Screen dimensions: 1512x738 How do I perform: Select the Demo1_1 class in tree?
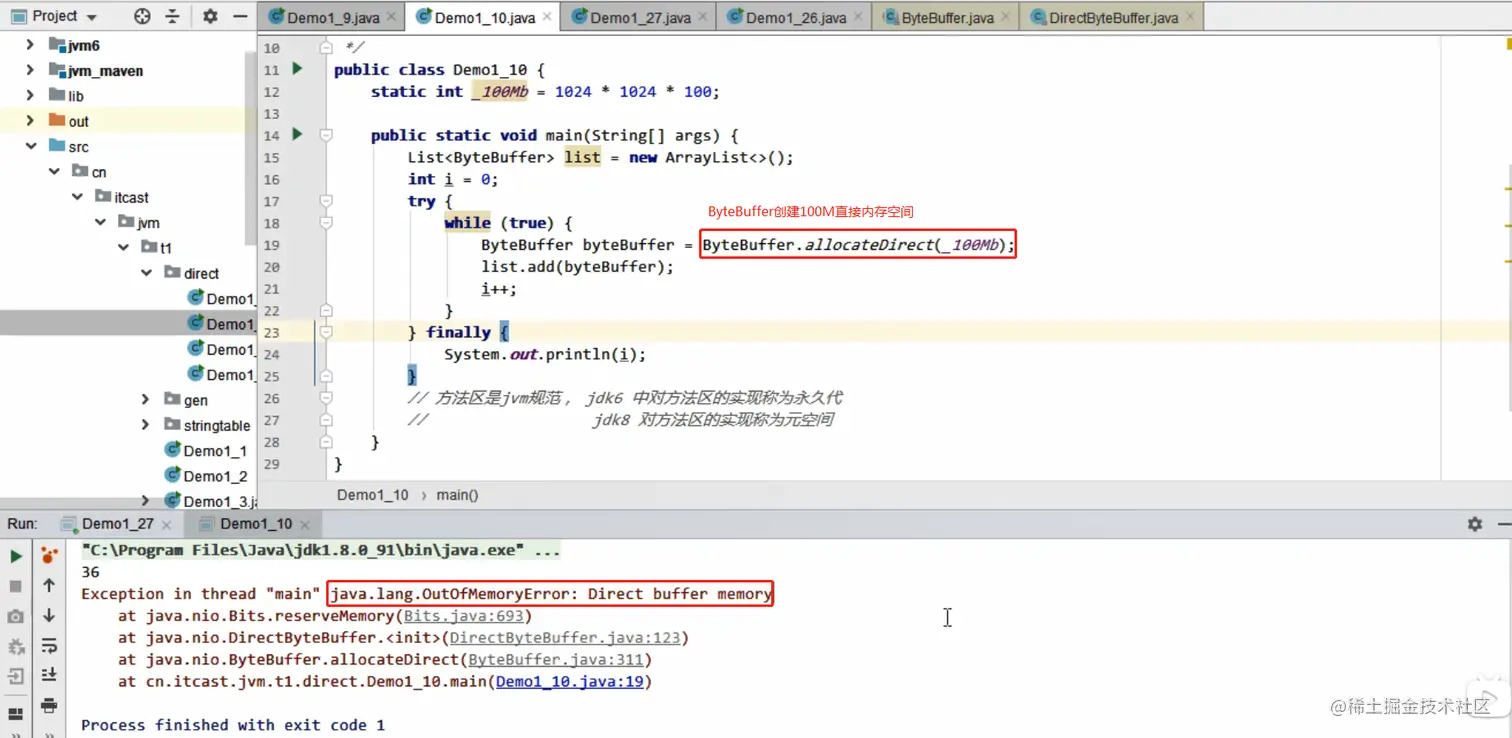click(206, 451)
